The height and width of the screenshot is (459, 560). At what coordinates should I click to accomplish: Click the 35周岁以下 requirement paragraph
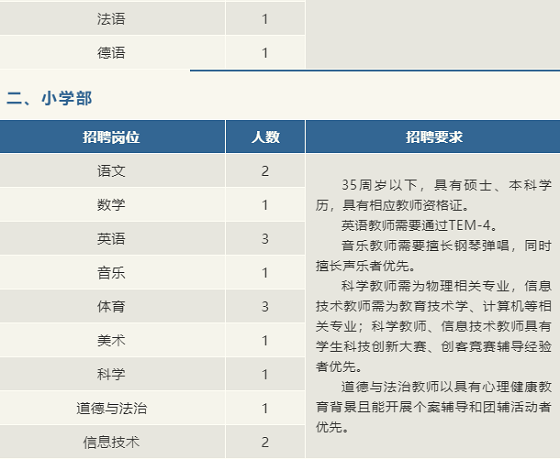click(x=433, y=195)
